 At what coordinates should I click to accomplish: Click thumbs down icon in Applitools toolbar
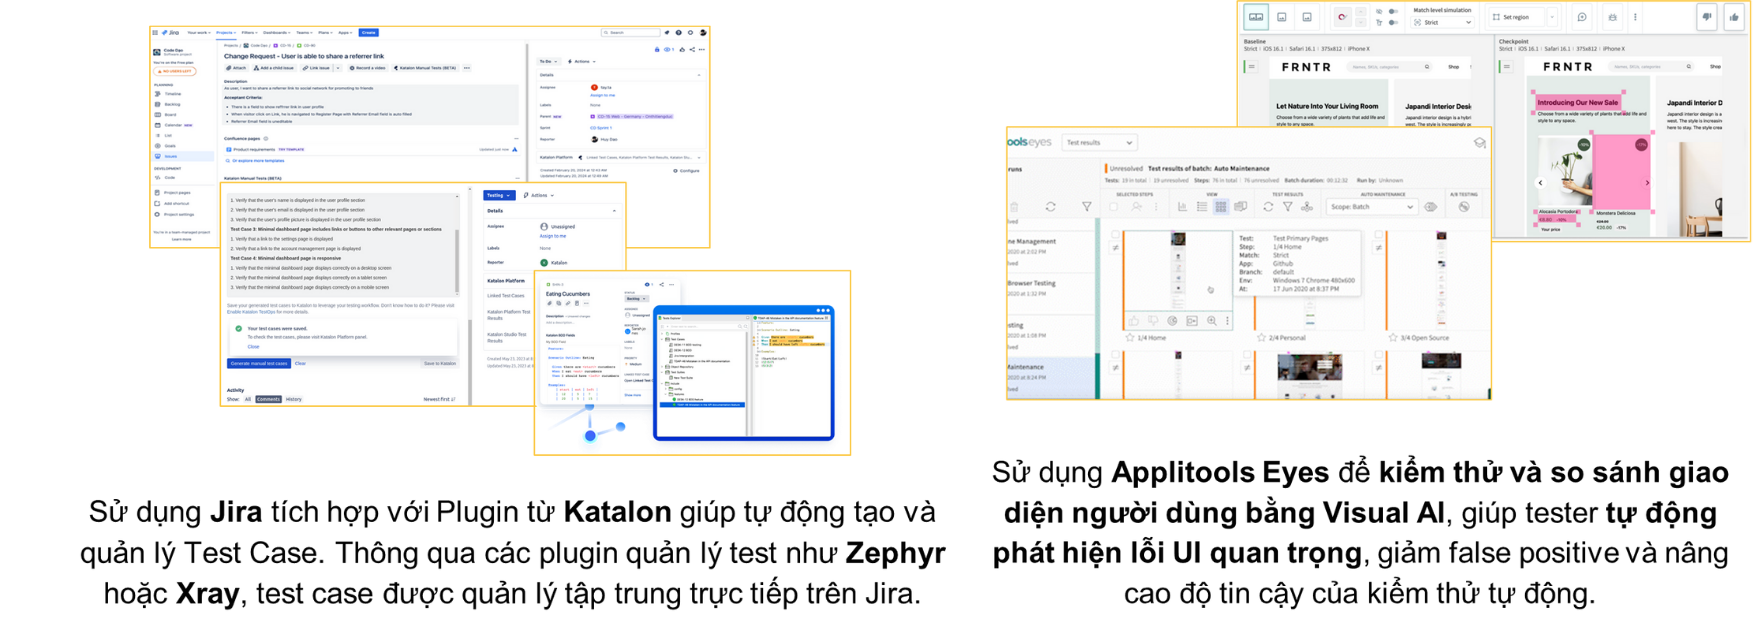pyautogui.click(x=1707, y=17)
